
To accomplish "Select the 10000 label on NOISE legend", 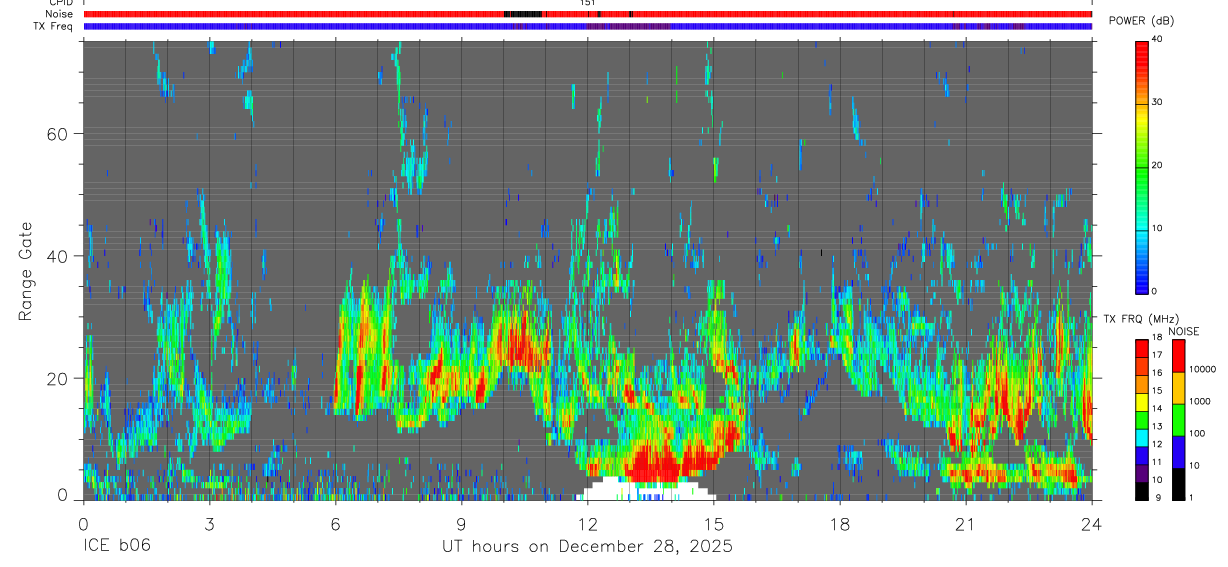I will coord(1203,369).
